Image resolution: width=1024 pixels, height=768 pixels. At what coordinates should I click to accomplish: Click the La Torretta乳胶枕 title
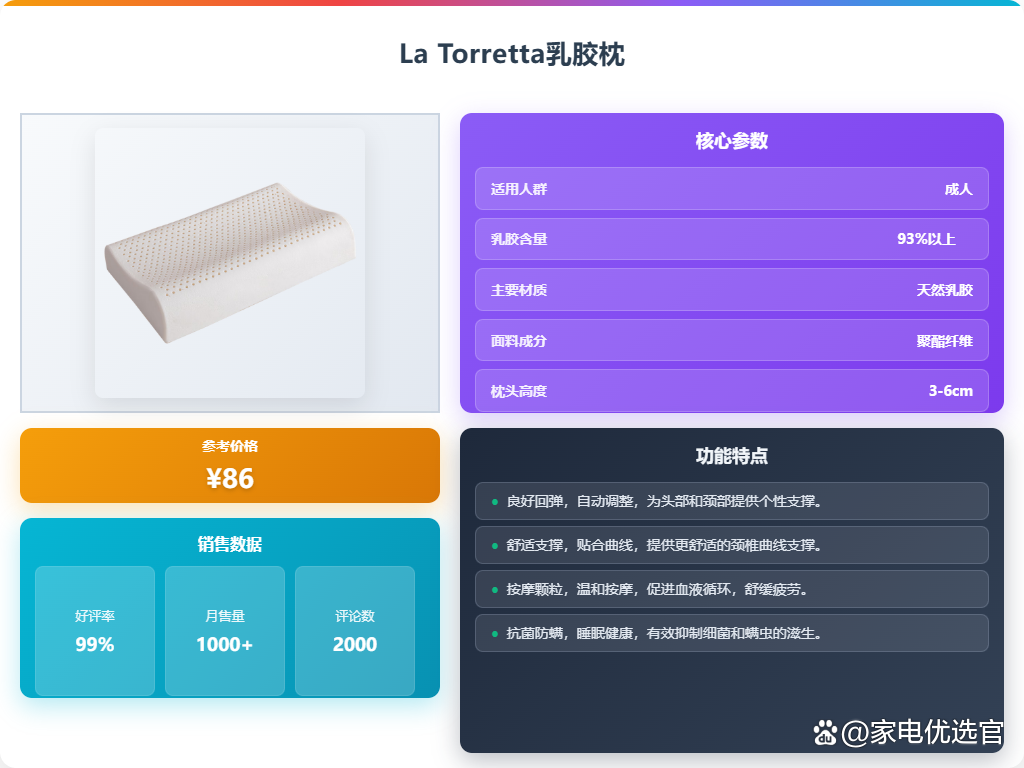tap(512, 54)
